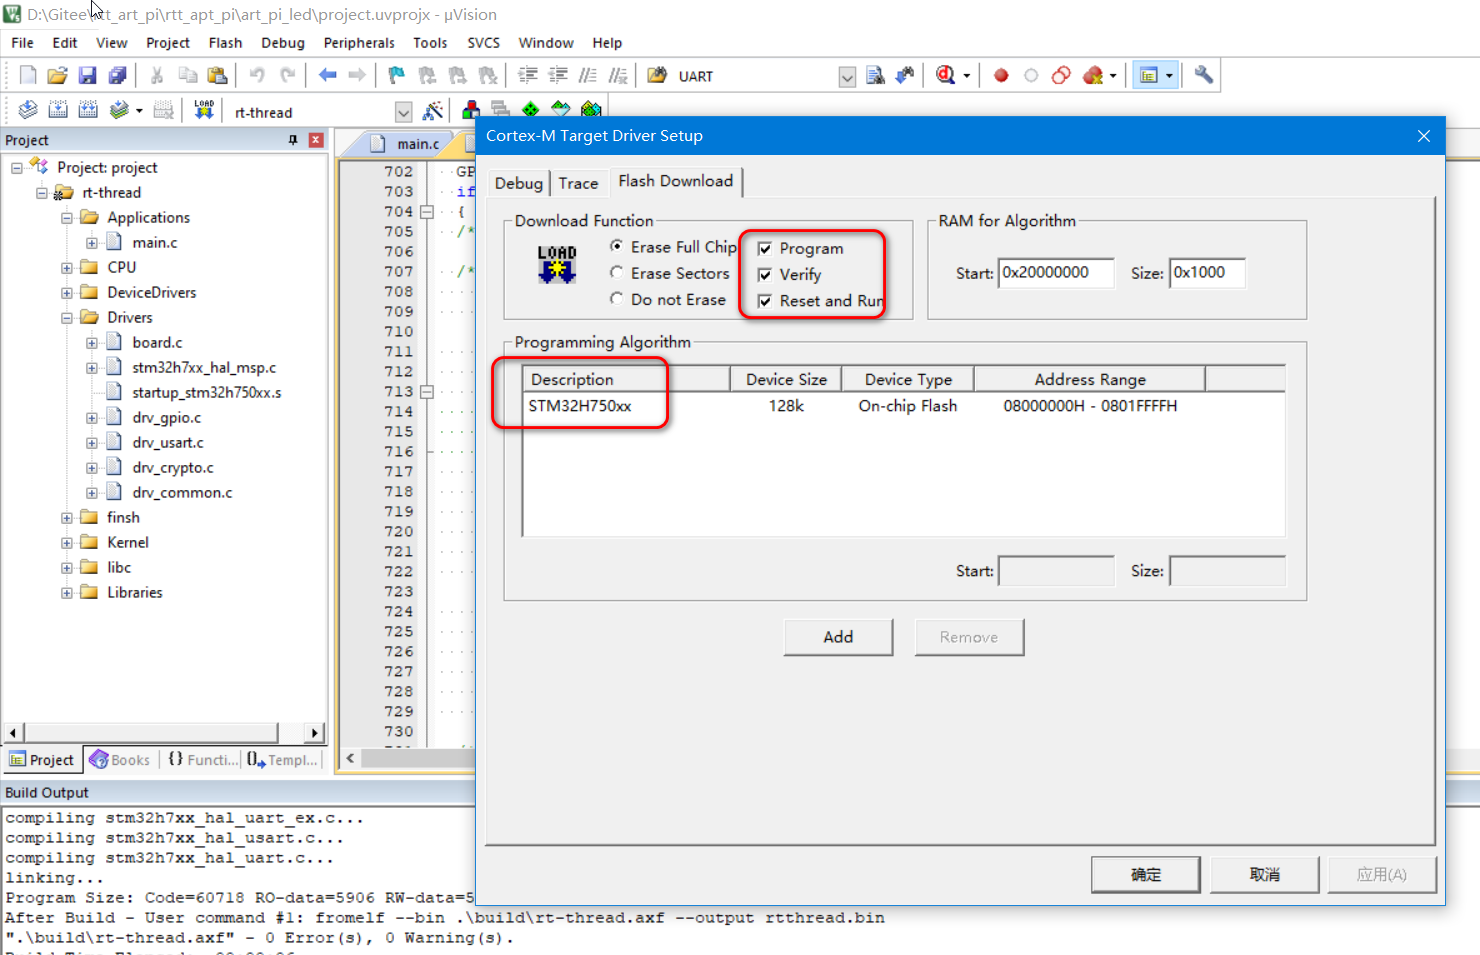Screen dimensions: 1480x955
Task: Expand the Libraries folder
Action: [67, 593]
